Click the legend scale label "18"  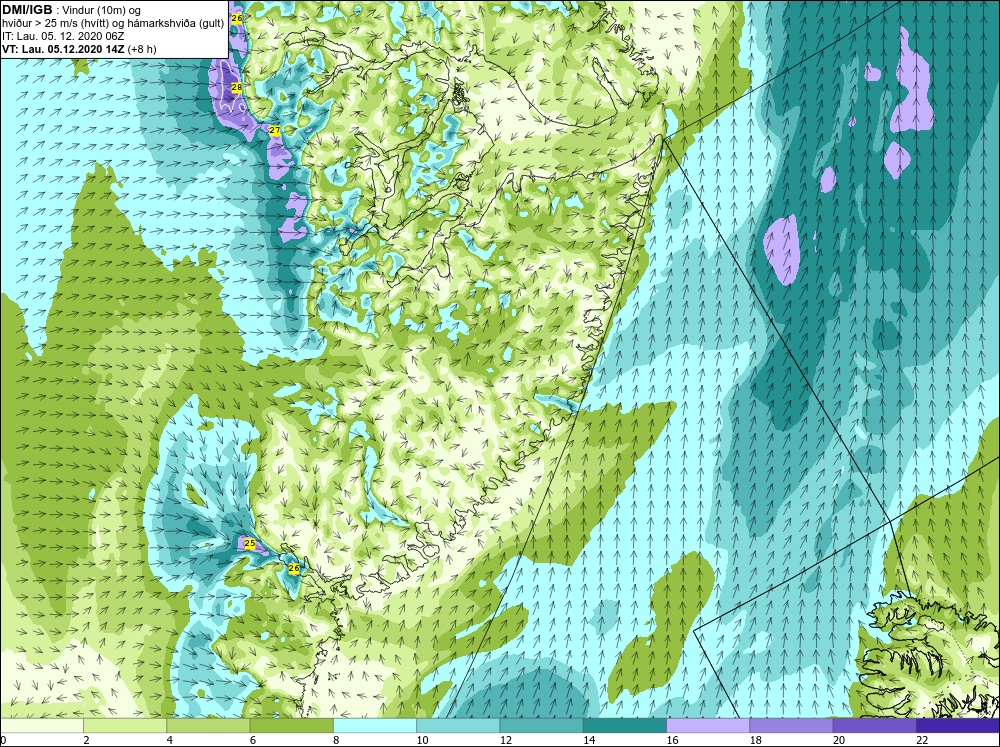coord(756,740)
